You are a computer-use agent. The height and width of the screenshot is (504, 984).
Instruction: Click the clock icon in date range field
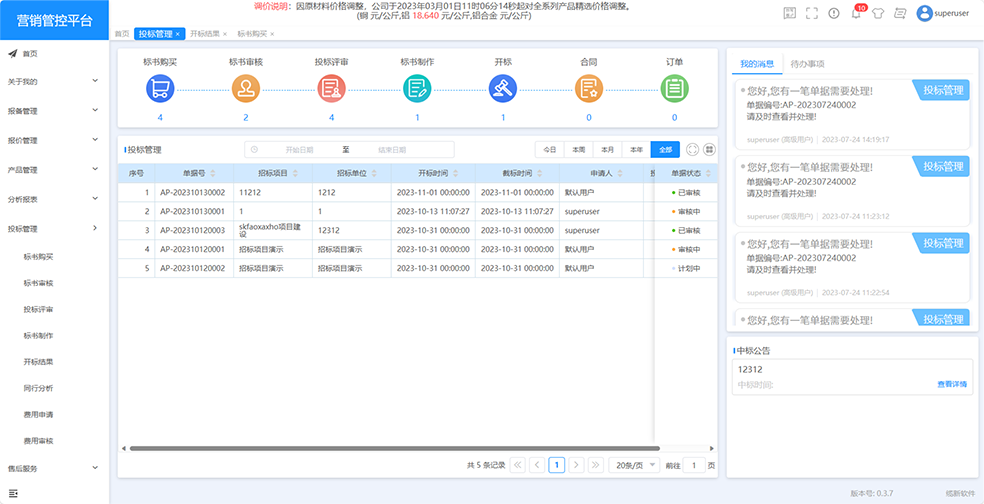click(254, 149)
